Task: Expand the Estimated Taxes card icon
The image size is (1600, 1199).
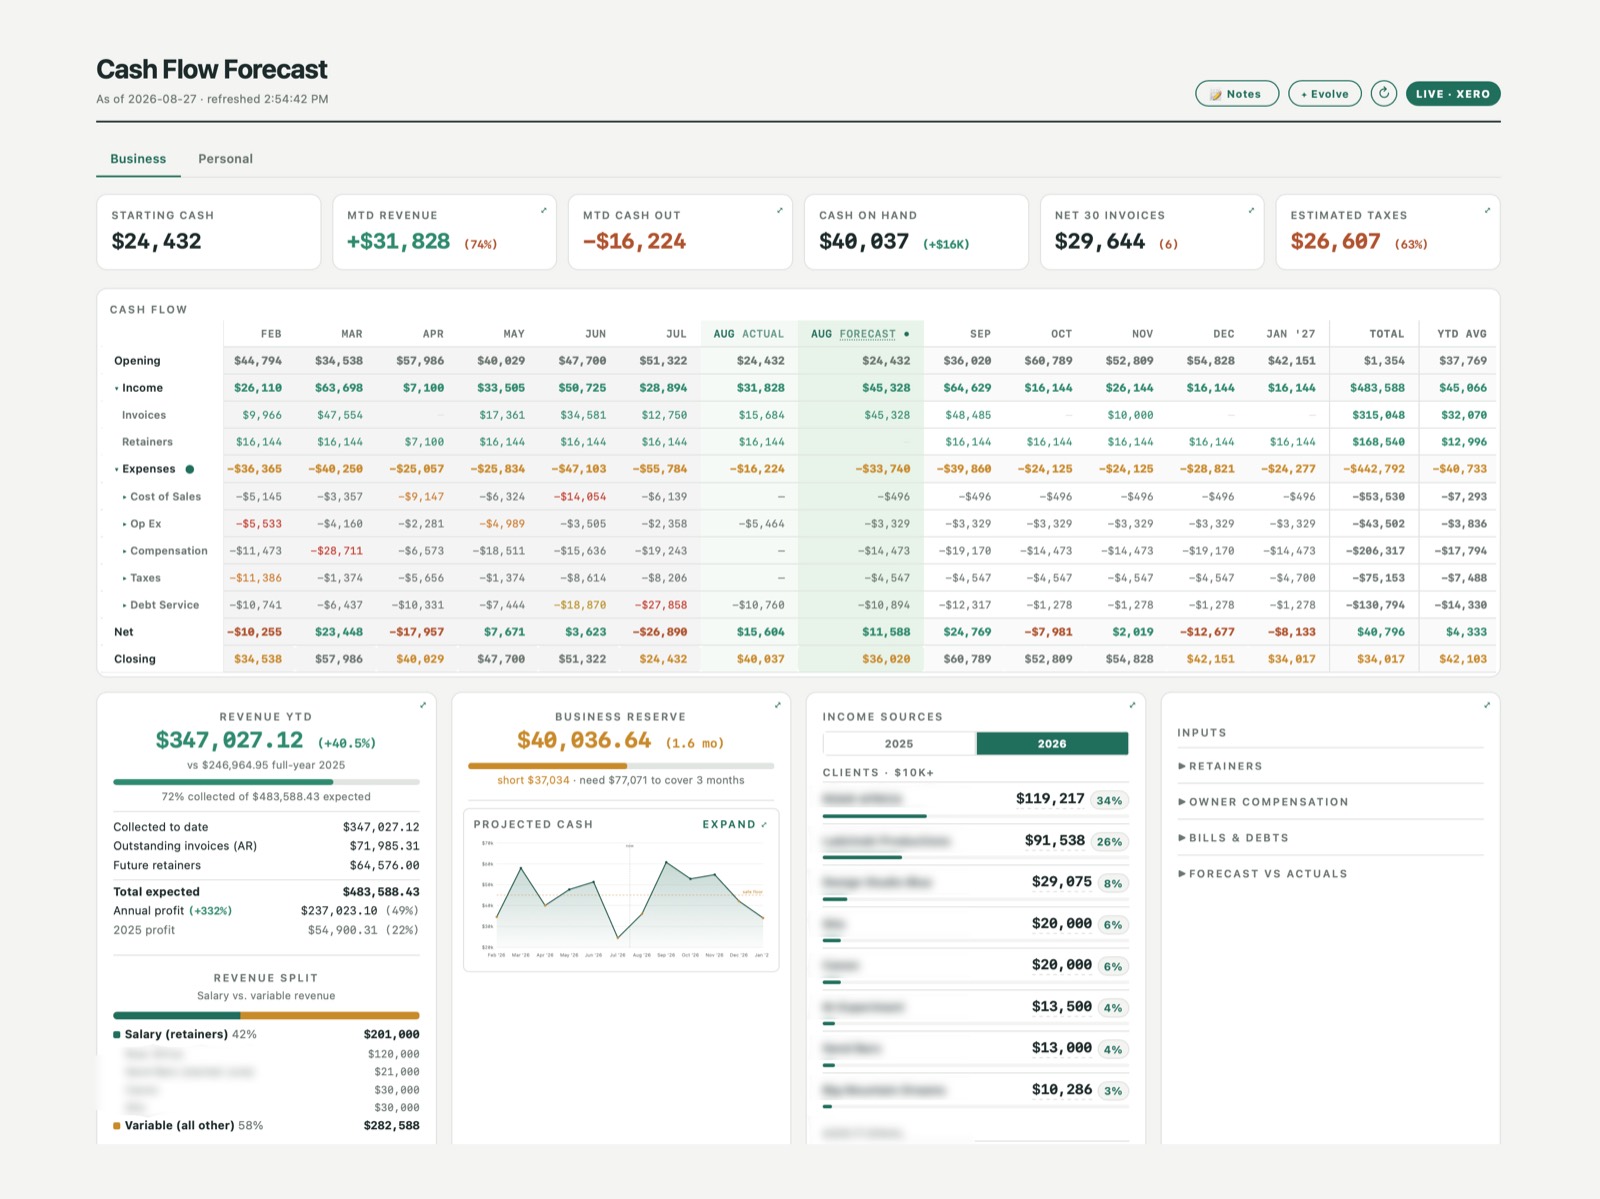Action: click(x=1487, y=210)
